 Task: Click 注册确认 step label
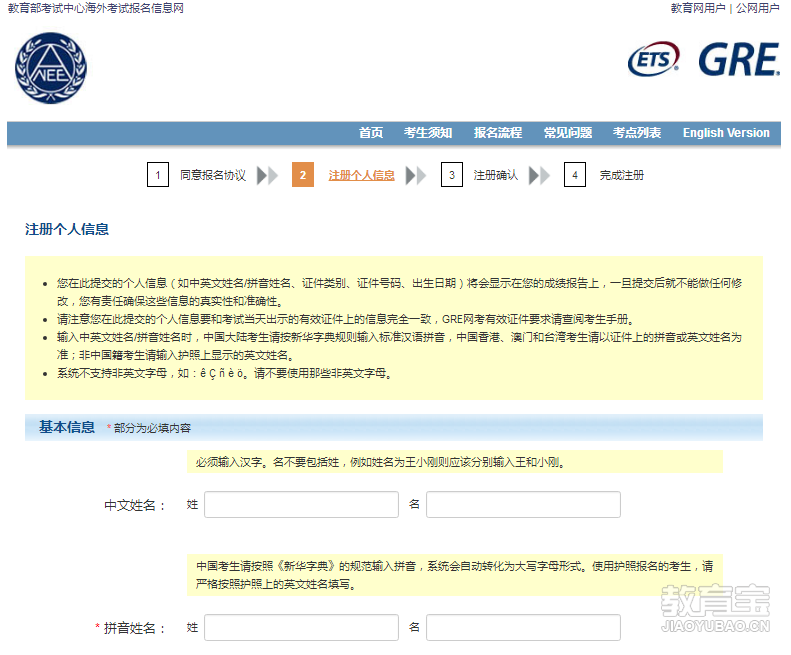pyautogui.click(x=495, y=176)
